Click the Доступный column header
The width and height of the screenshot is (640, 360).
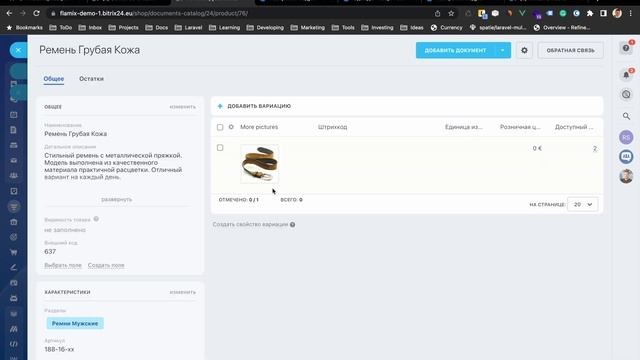pos(574,127)
